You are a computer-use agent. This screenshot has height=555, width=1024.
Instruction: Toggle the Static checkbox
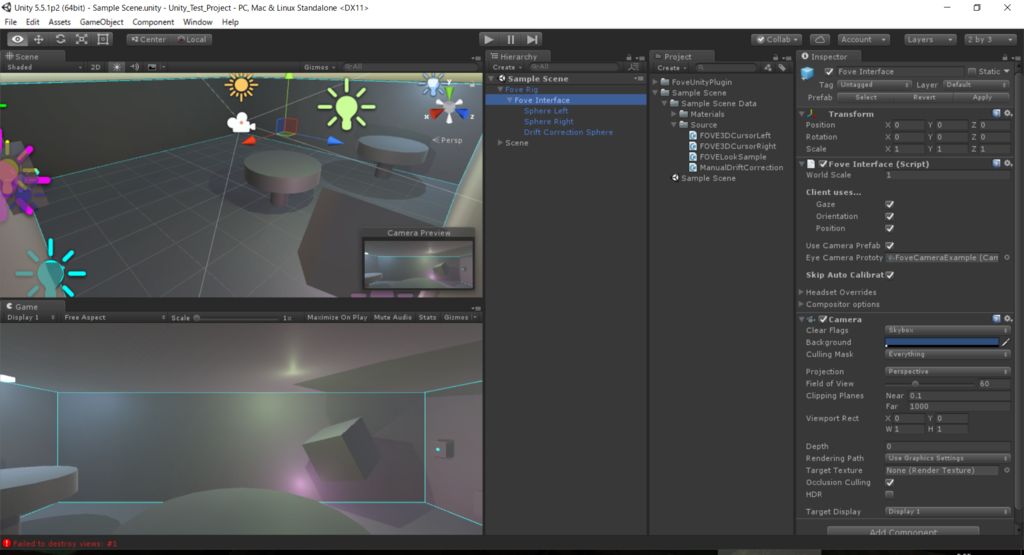tap(972, 72)
